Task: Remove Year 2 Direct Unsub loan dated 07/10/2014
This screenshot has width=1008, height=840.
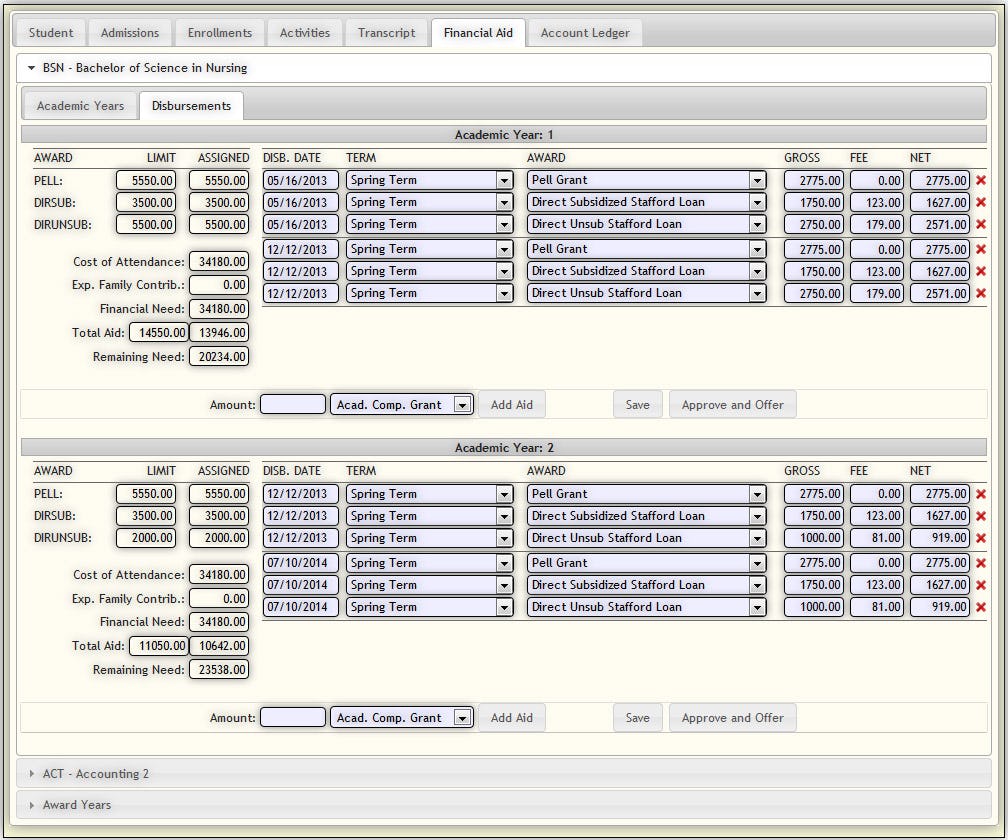Action: point(980,608)
